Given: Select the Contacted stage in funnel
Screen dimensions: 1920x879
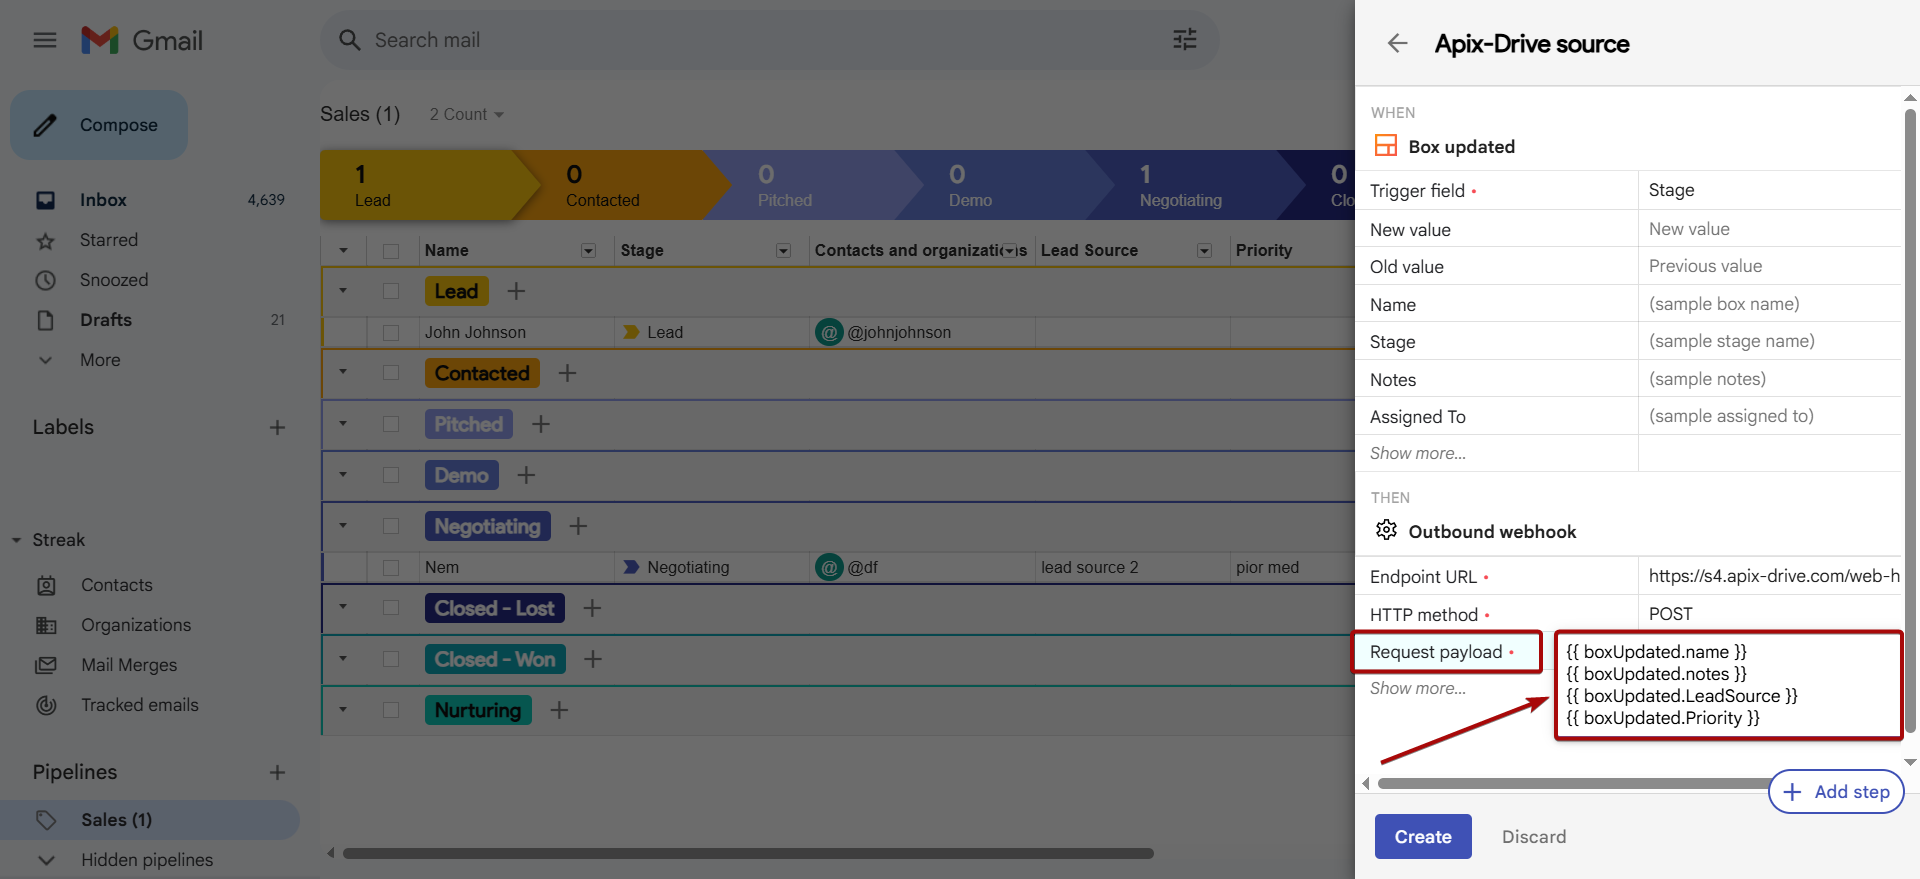Looking at the screenshot, I should [620, 185].
